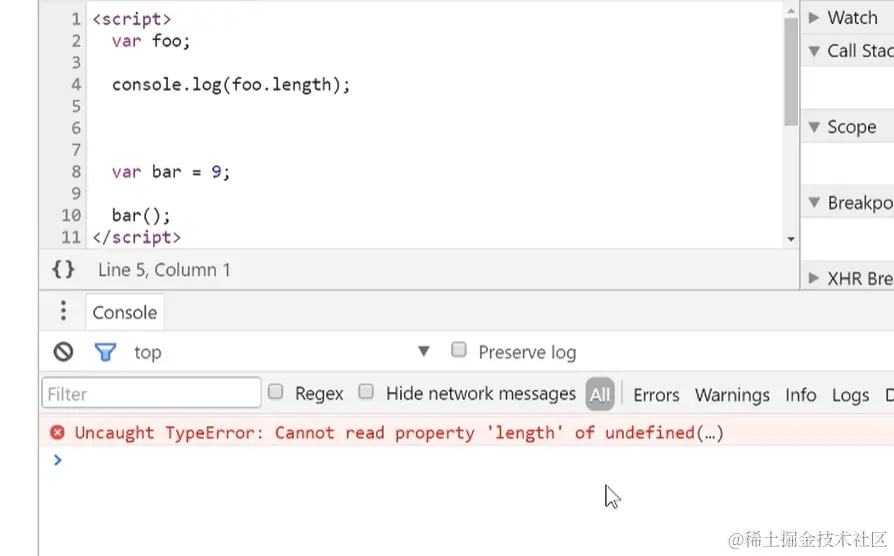The width and height of the screenshot is (894, 556).
Task: Collapse the Call Stack section
Action: pyautogui.click(x=814, y=51)
